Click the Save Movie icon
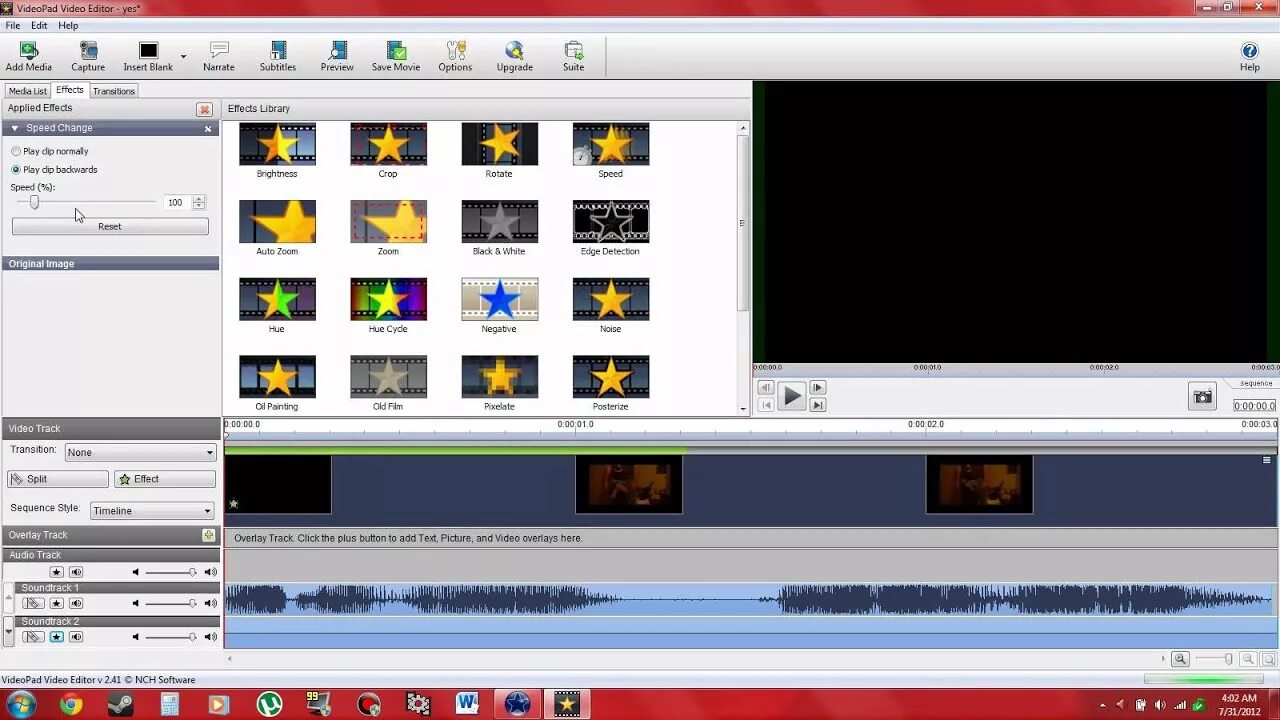 pyautogui.click(x=396, y=57)
